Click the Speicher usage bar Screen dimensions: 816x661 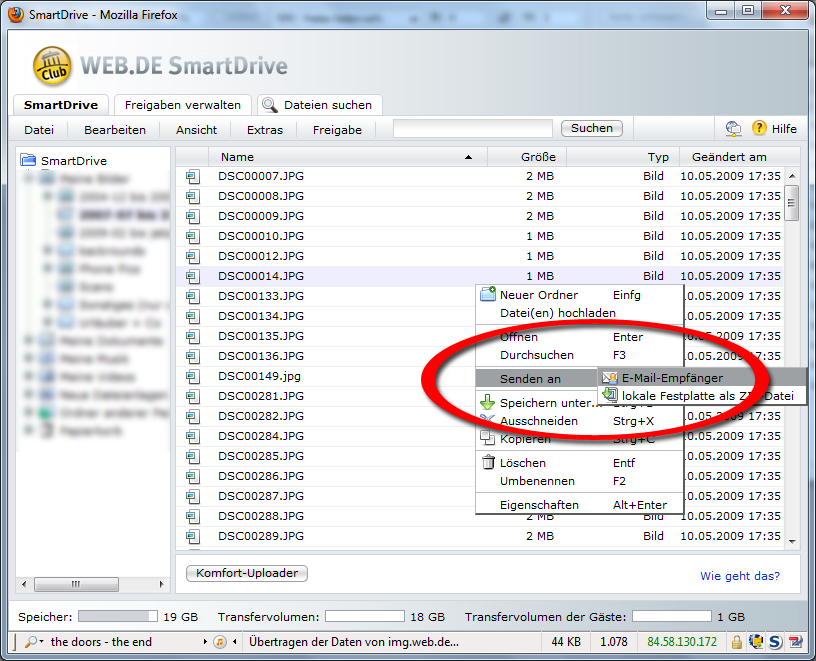[x=118, y=616]
